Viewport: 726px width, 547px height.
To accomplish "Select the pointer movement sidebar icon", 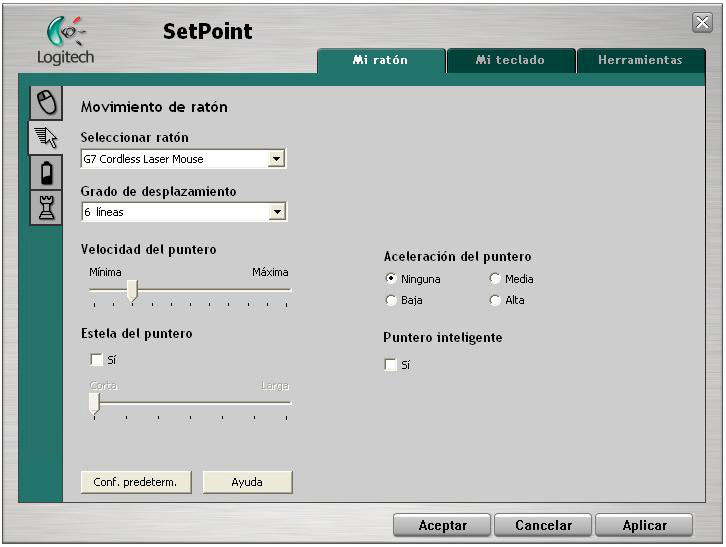I will pyautogui.click(x=44, y=139).
